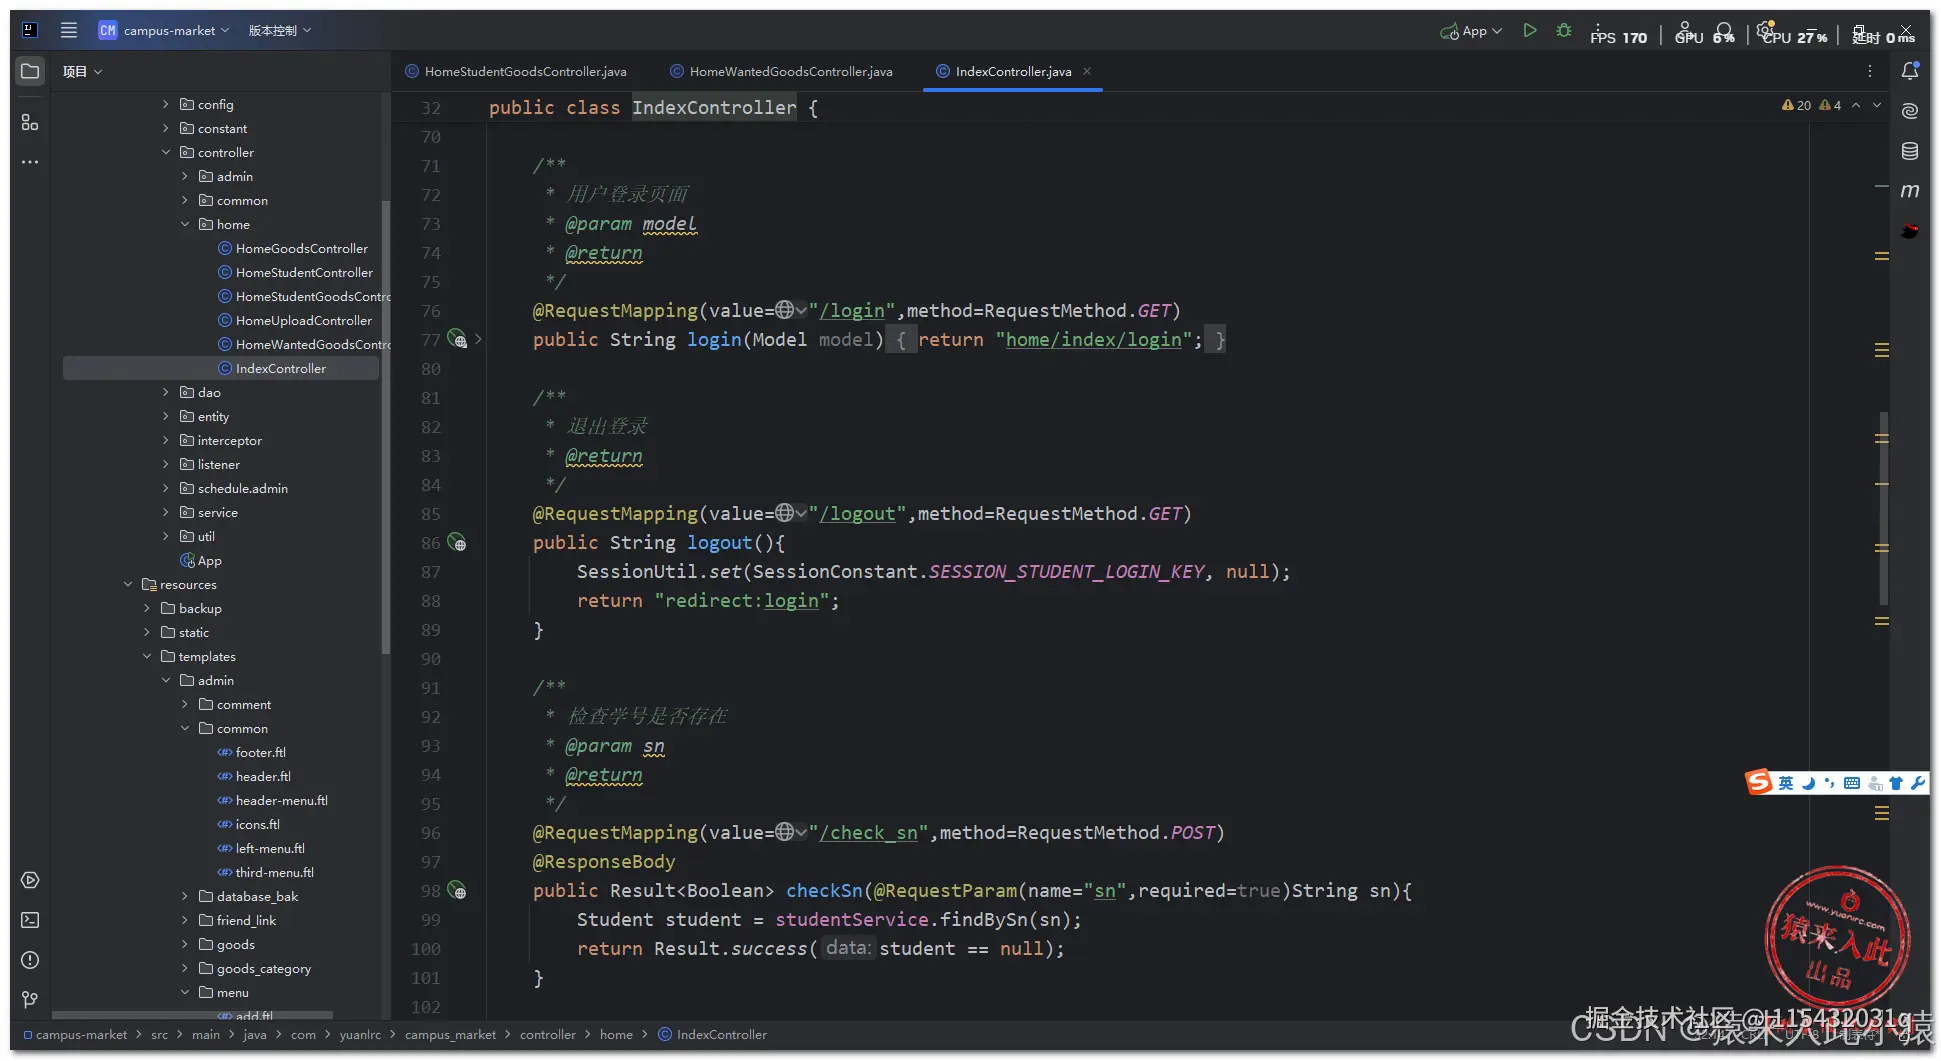Open the "/login" mapping link

coord(852,310)
